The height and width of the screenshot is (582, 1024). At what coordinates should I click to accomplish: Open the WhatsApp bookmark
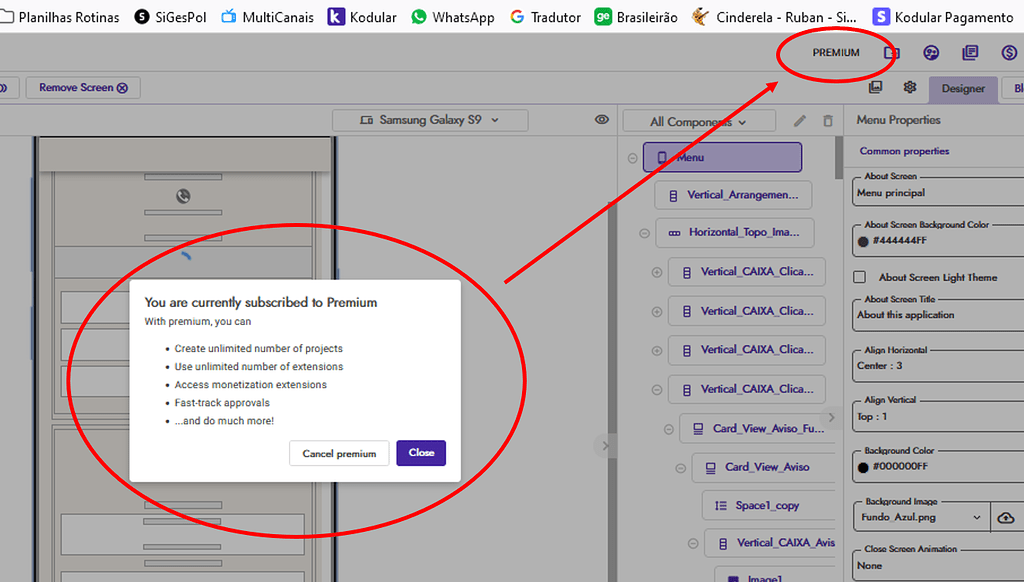(x=453, y=17)
